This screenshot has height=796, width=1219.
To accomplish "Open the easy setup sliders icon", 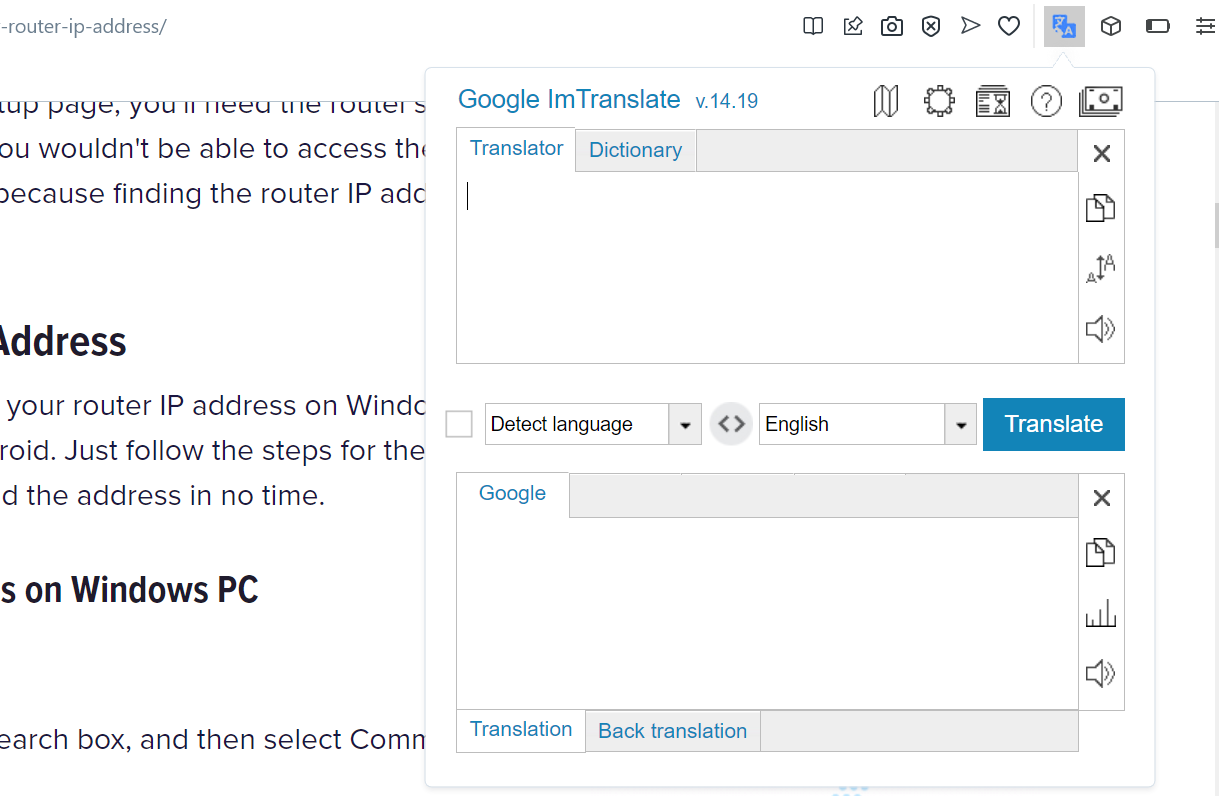I will (1205, 26).
